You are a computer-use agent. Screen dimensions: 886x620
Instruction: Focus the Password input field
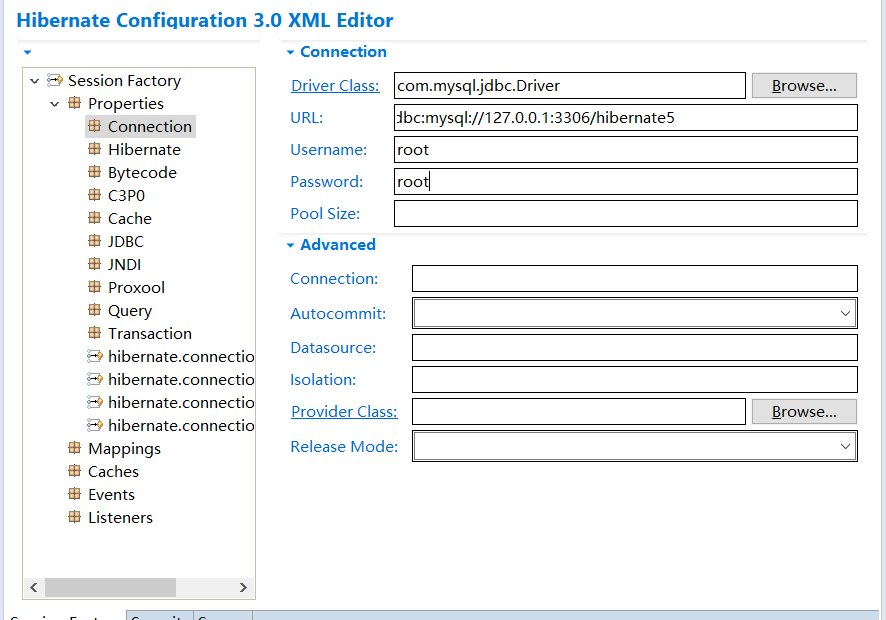[626, 181]
